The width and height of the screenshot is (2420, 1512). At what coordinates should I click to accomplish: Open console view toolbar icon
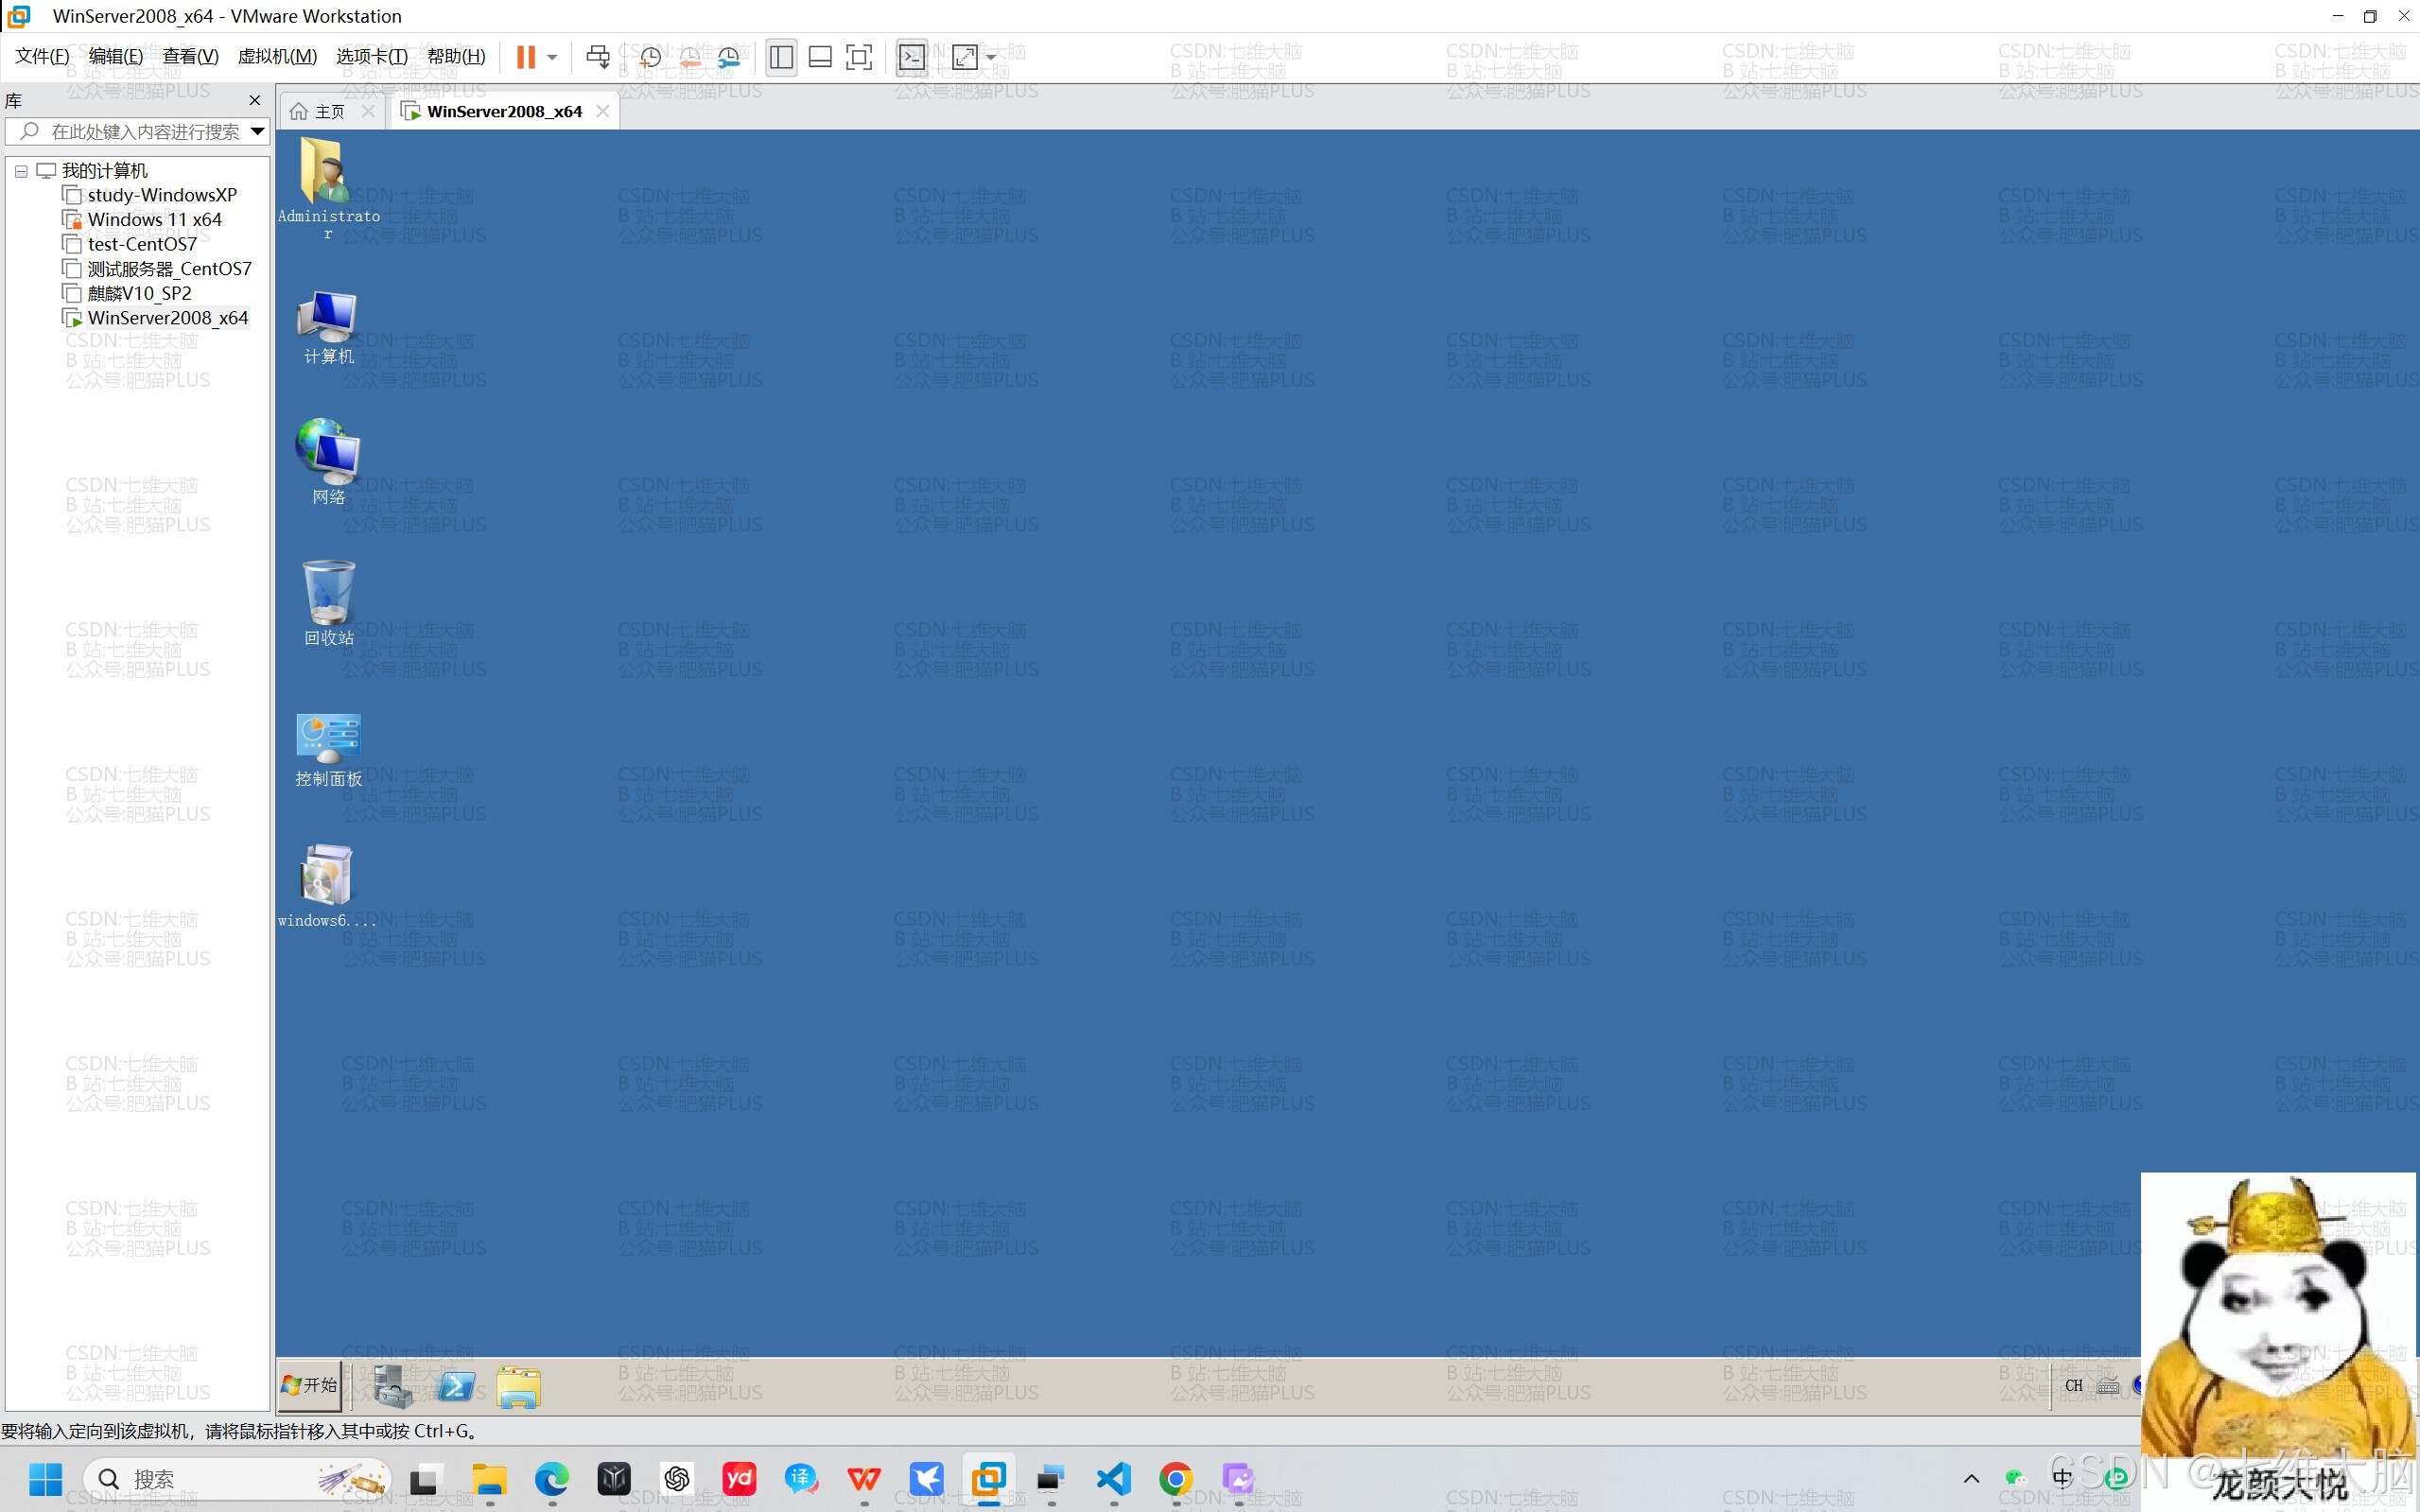911,57
